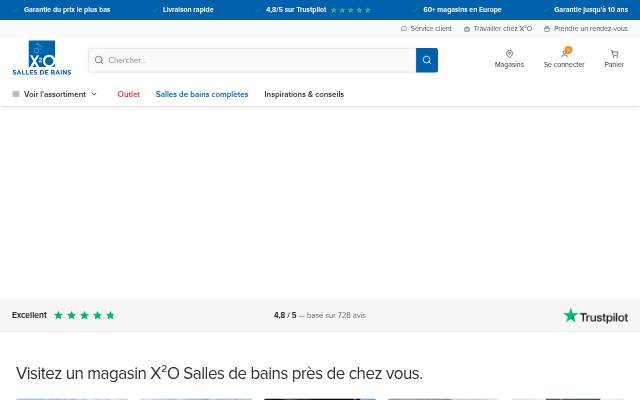
Task: Open the Voir l'assortiment menu
Action: [x=55, y=94]
